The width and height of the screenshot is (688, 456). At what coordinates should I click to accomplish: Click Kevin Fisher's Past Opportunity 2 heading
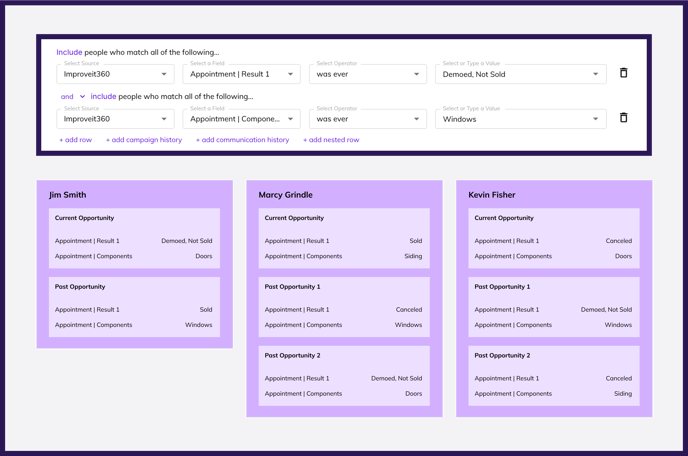(x=502, y=355)
